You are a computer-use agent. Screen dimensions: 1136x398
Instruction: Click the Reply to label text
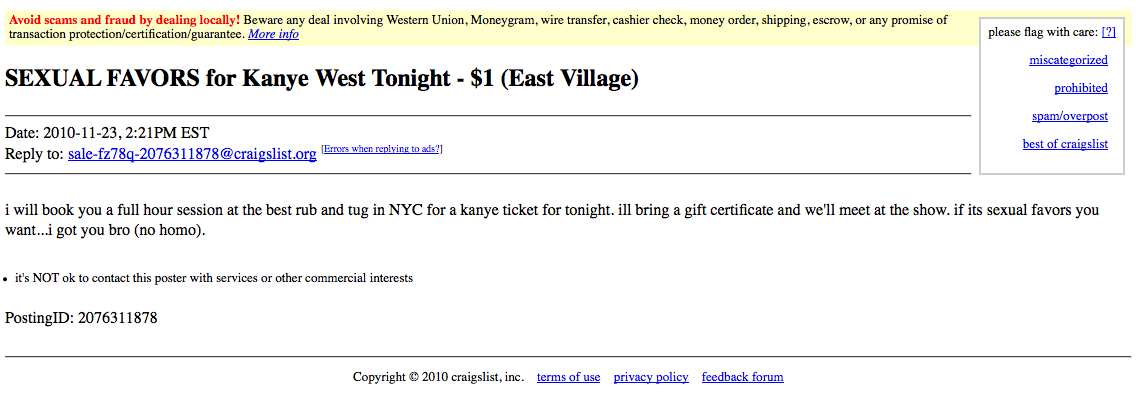[x=34, y=154]
